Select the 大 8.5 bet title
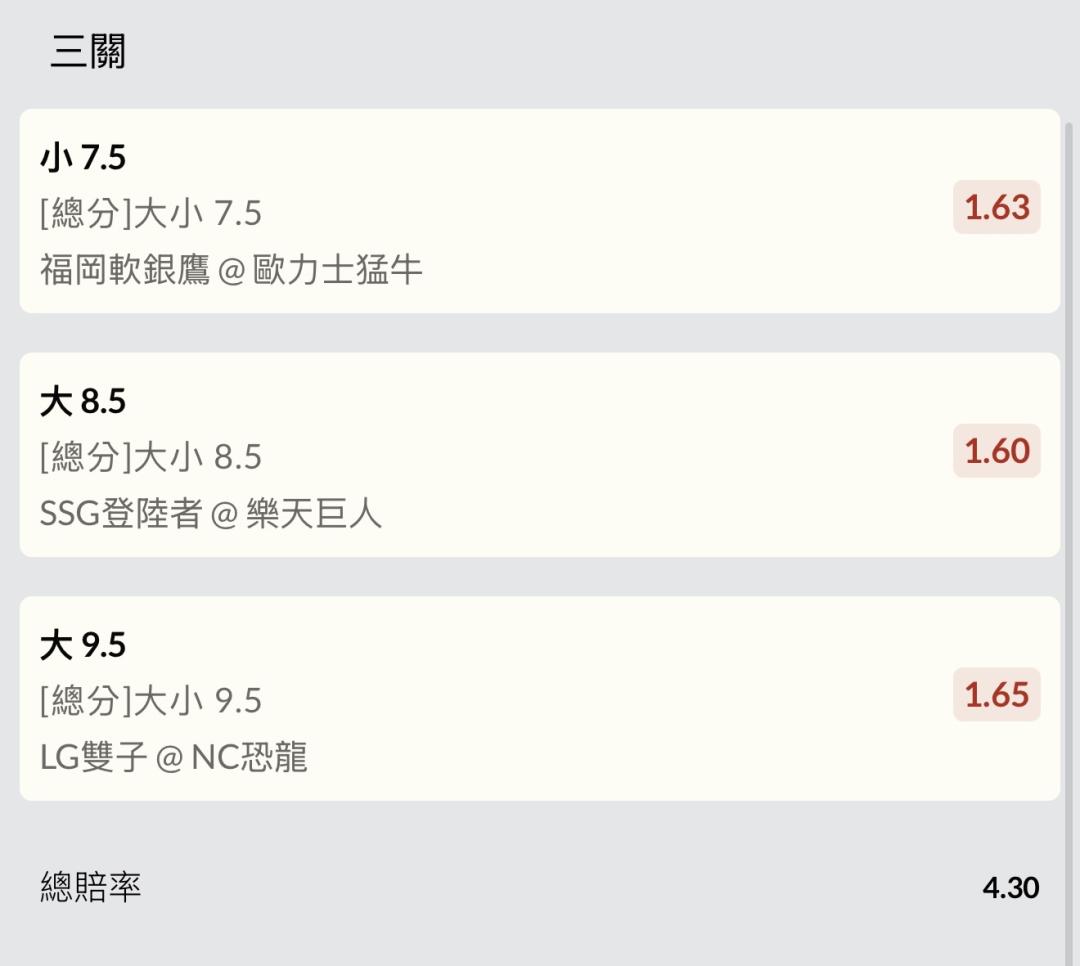The image size is (1080, 966). (83, 401)
